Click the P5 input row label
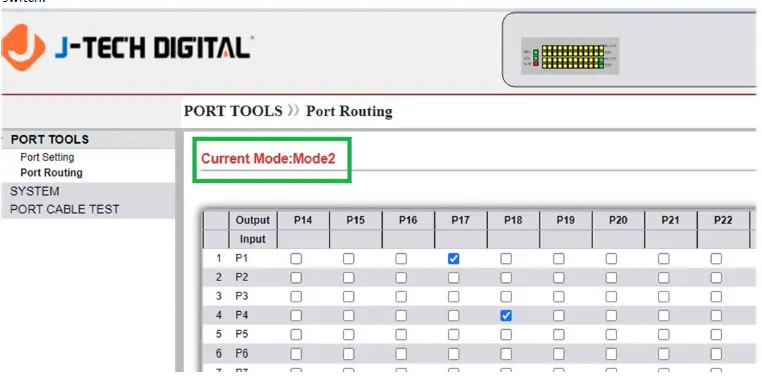Image resolution: width=762 pixels, height=384 pixels. tap(242, 334)
